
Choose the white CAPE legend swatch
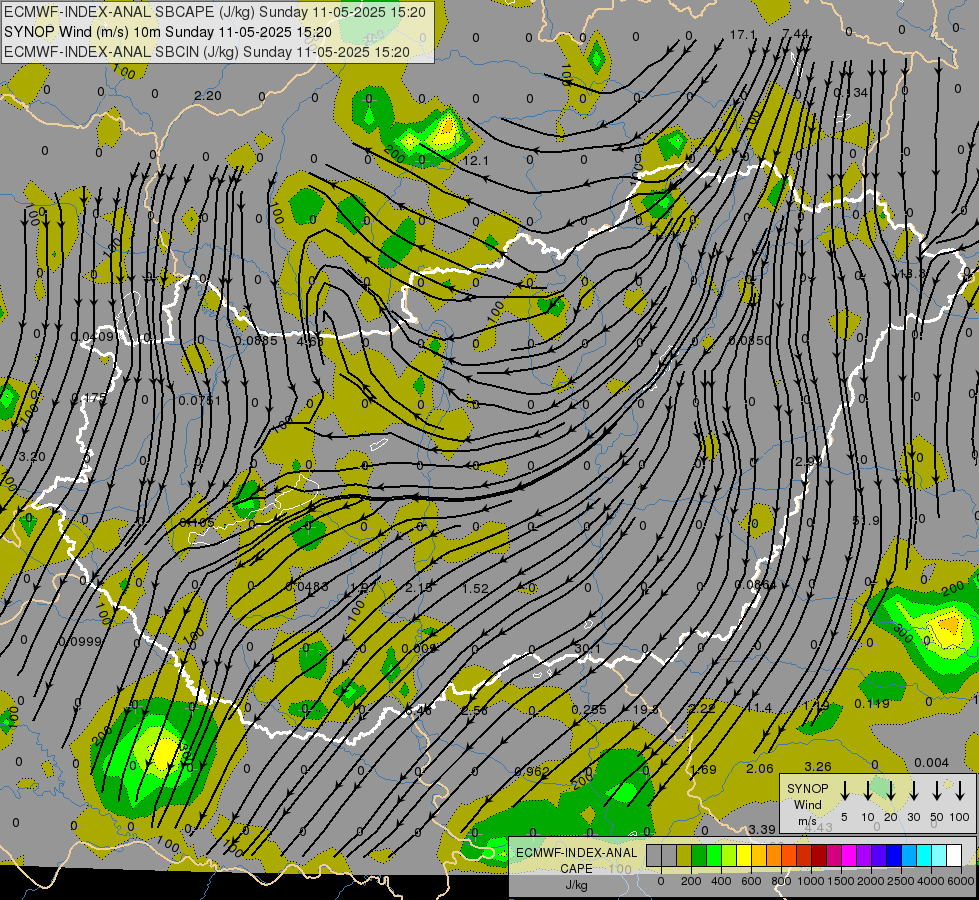tap(955, 855)
